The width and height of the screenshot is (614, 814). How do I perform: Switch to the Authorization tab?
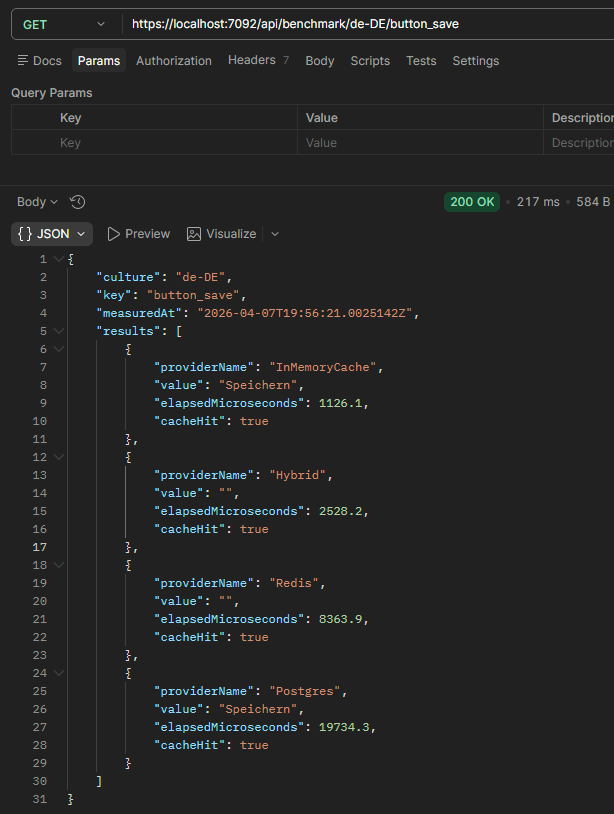click(x=174, y=61)
